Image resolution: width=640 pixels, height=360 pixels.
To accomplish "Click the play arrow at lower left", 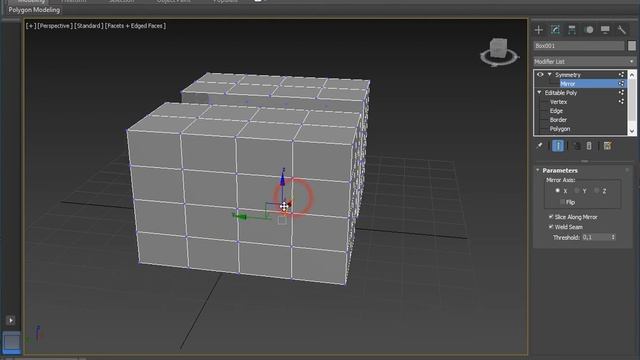I will (x=11, y=320).
